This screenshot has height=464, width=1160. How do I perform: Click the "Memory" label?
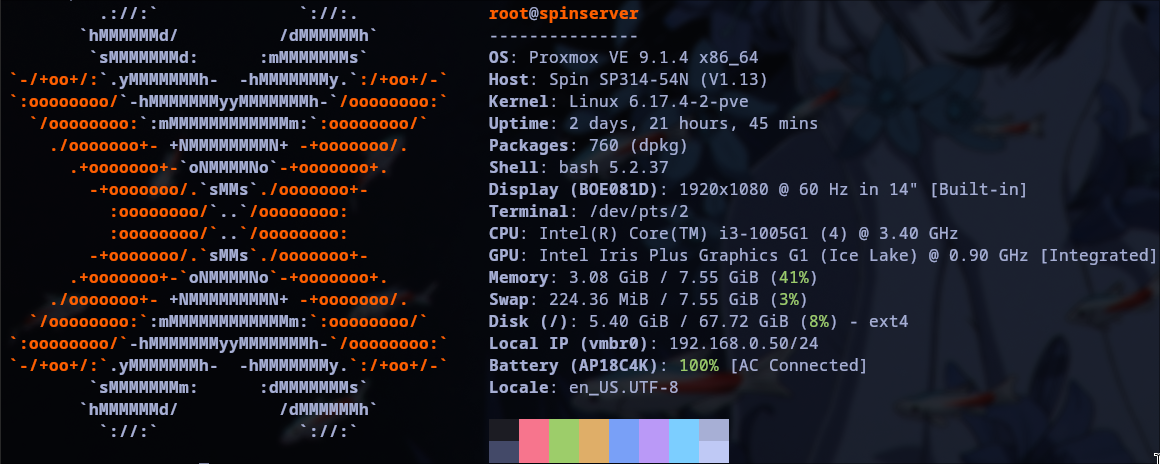[x=519, y=278]
